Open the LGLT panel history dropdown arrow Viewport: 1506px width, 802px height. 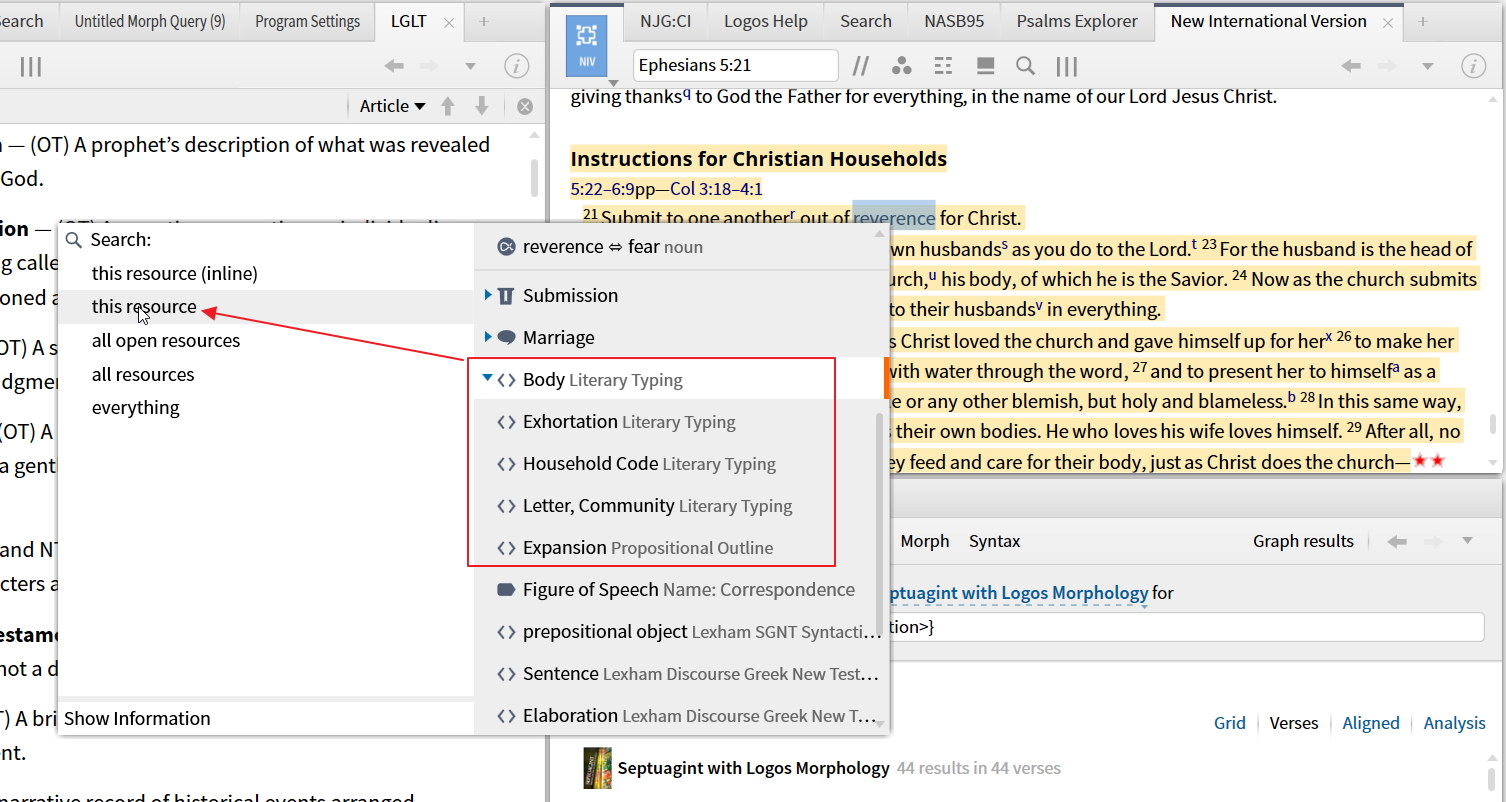pyautogui.click(x=470, y=67)
